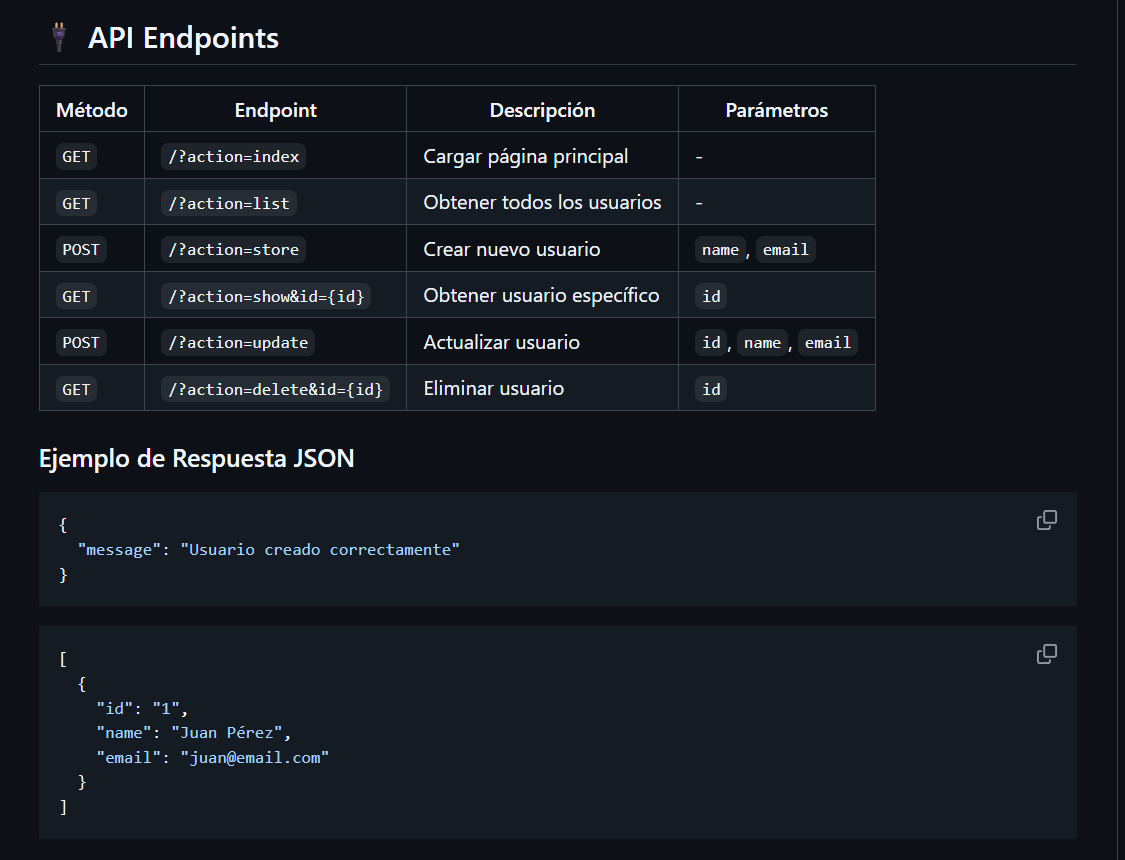Click the copy icon on the message JSON block
The image size is (1125, 860).
coord(1047,519)
